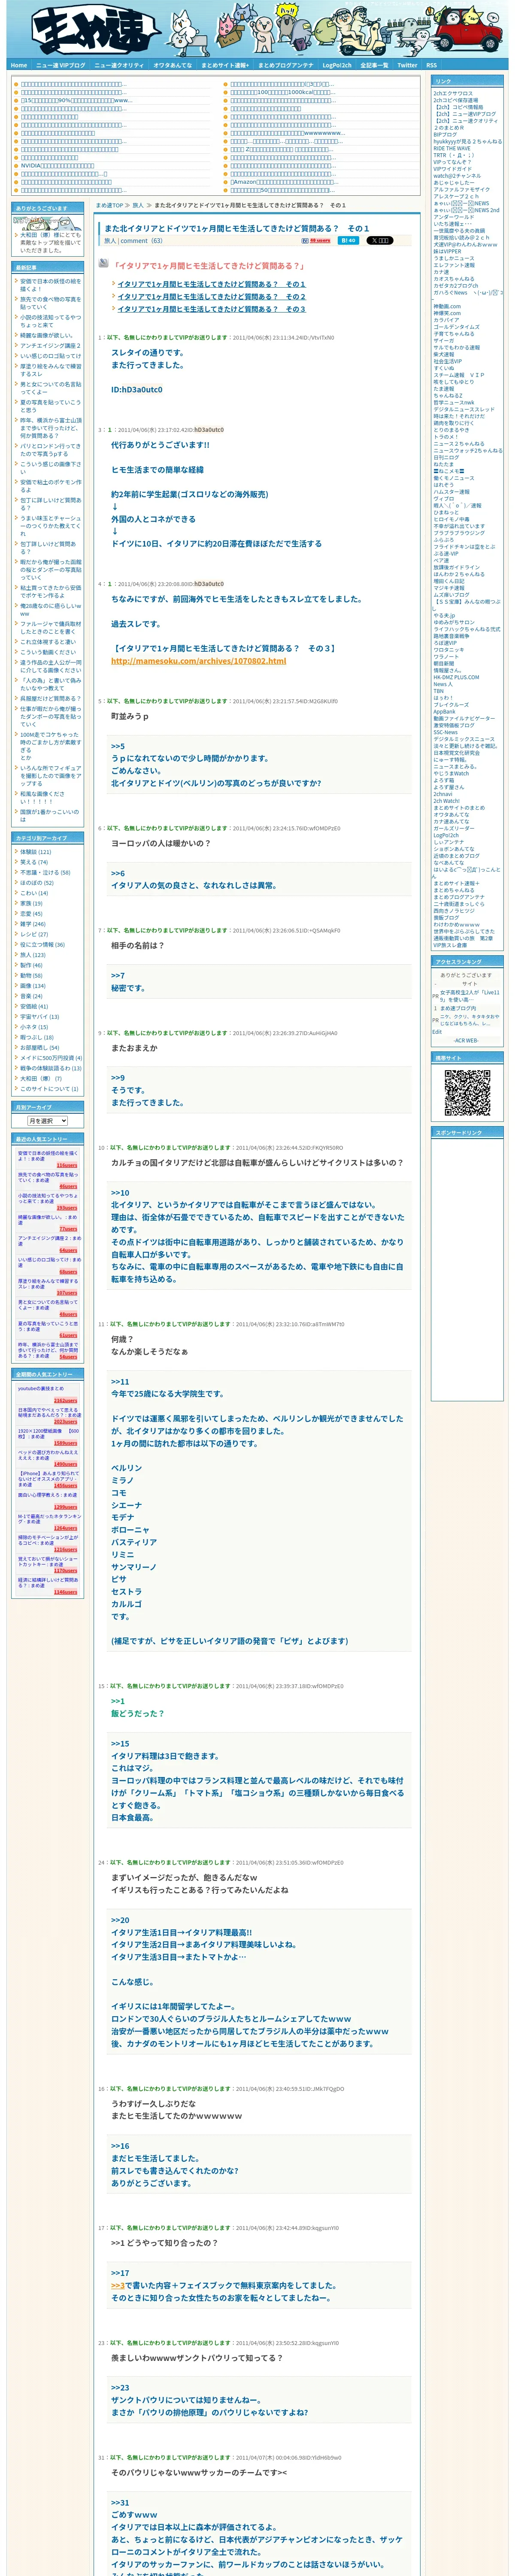The height and width of the screenshot is (2576, 515).
Task: Open recent article 安価で日本の妖怪の絵を描くよ！
Action: (51, 285)
